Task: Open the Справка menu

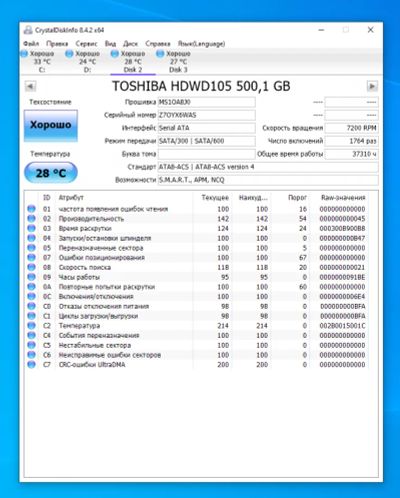Action: [x=158, y=44]
